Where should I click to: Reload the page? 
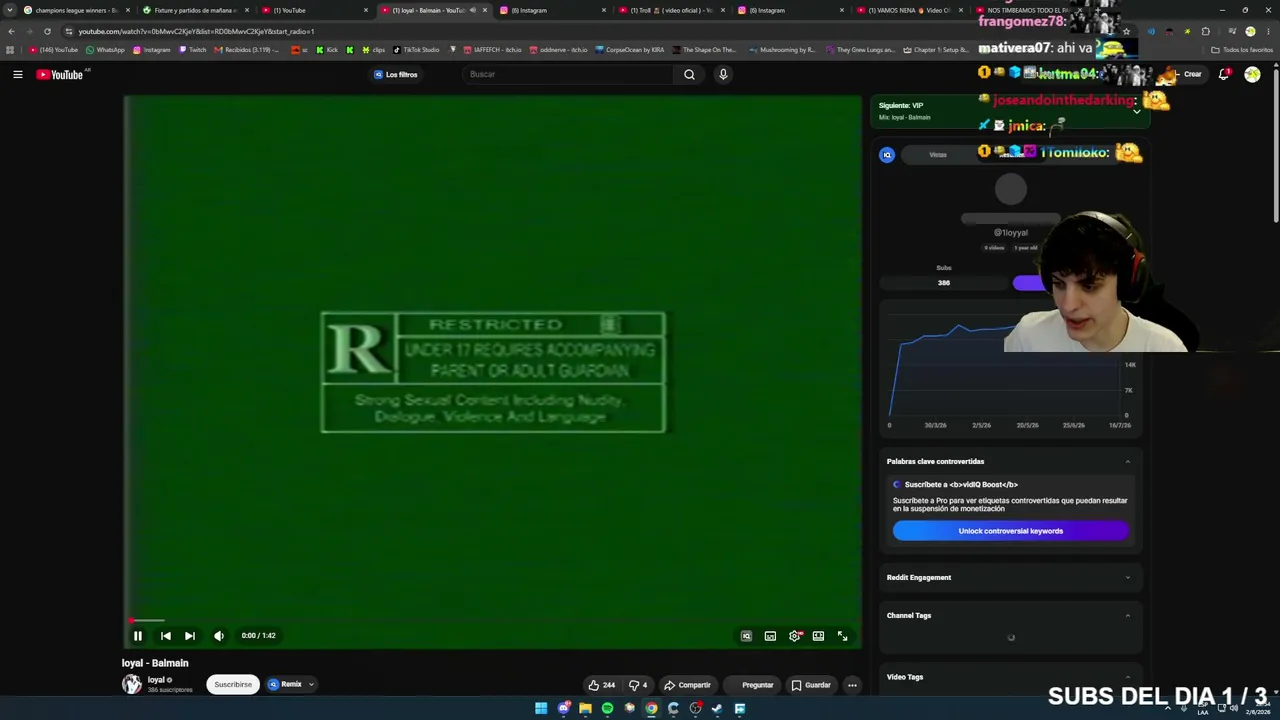47,31
